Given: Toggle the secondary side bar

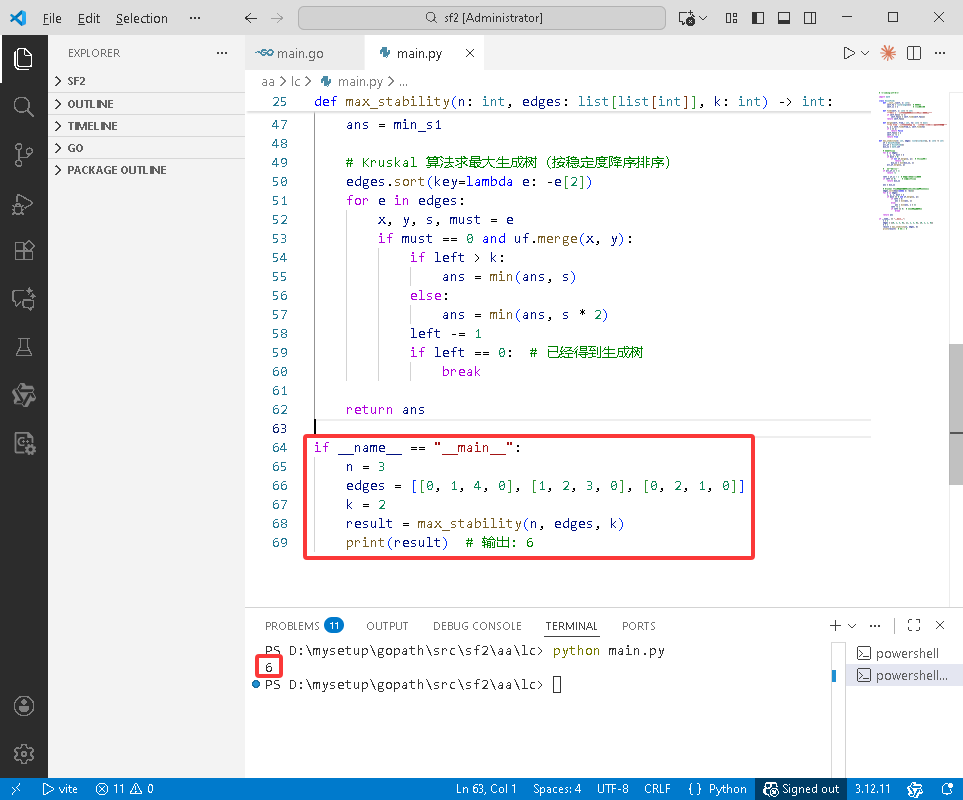Looking at the screenshot, I should pos(810,18).
